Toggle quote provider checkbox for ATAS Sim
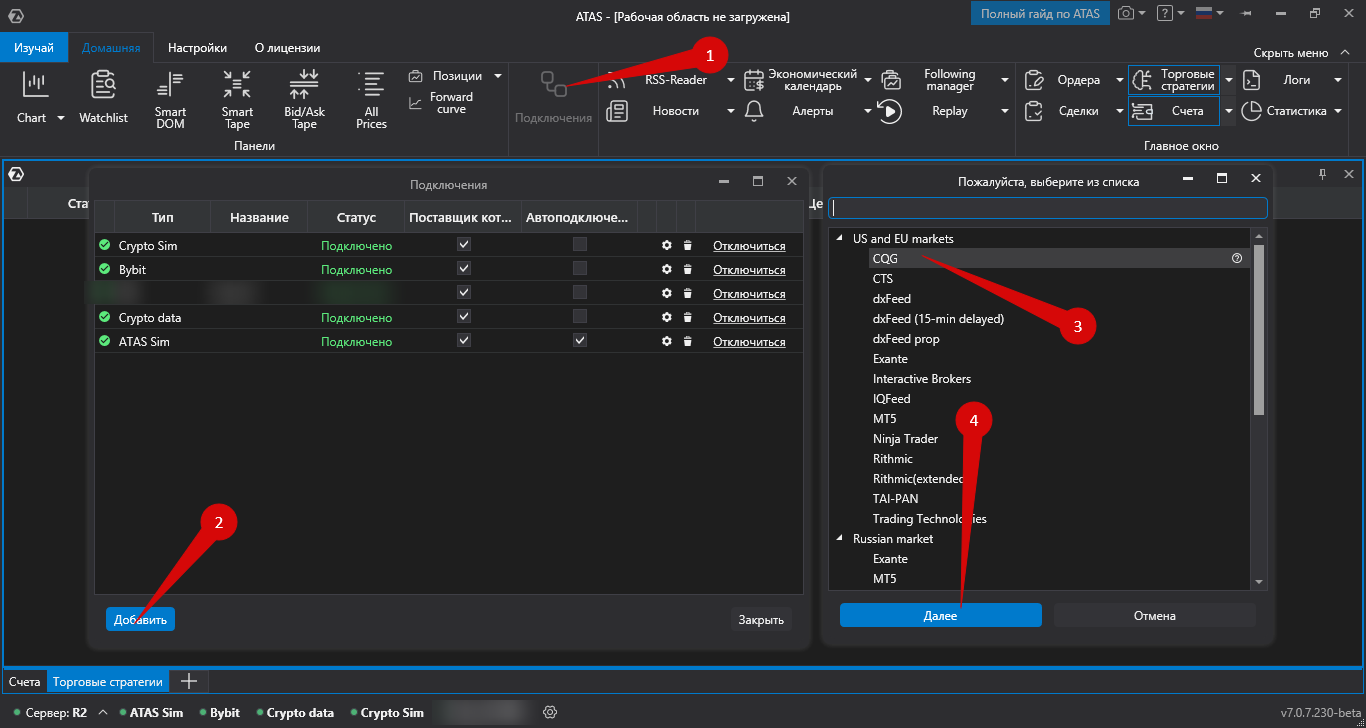This screenshot has width=1366, height=728. point(463,341)
